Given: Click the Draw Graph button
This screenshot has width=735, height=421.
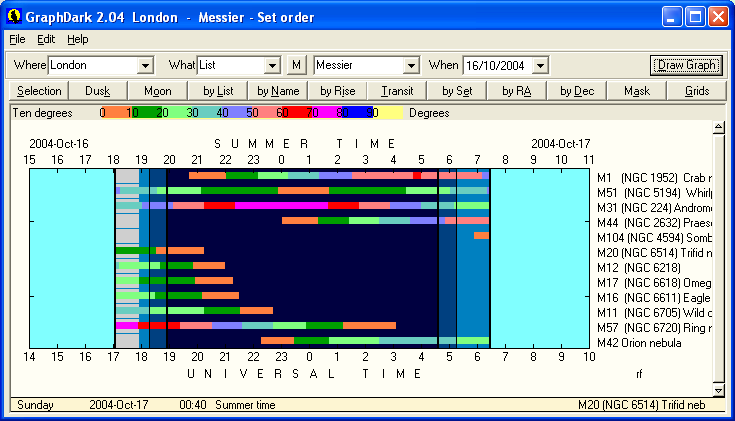Looking at the screenshot, I should [x=685, y=65].
